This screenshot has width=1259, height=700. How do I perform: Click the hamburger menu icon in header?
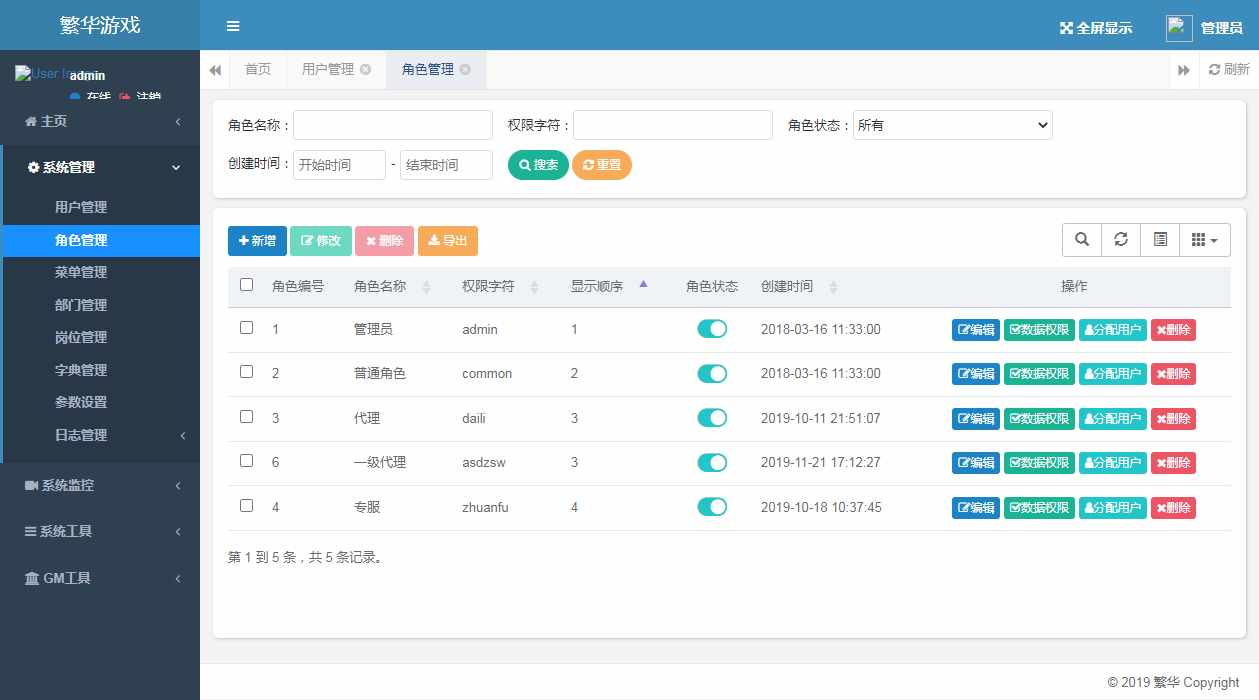pyautogui.click(x=233, y=27)
